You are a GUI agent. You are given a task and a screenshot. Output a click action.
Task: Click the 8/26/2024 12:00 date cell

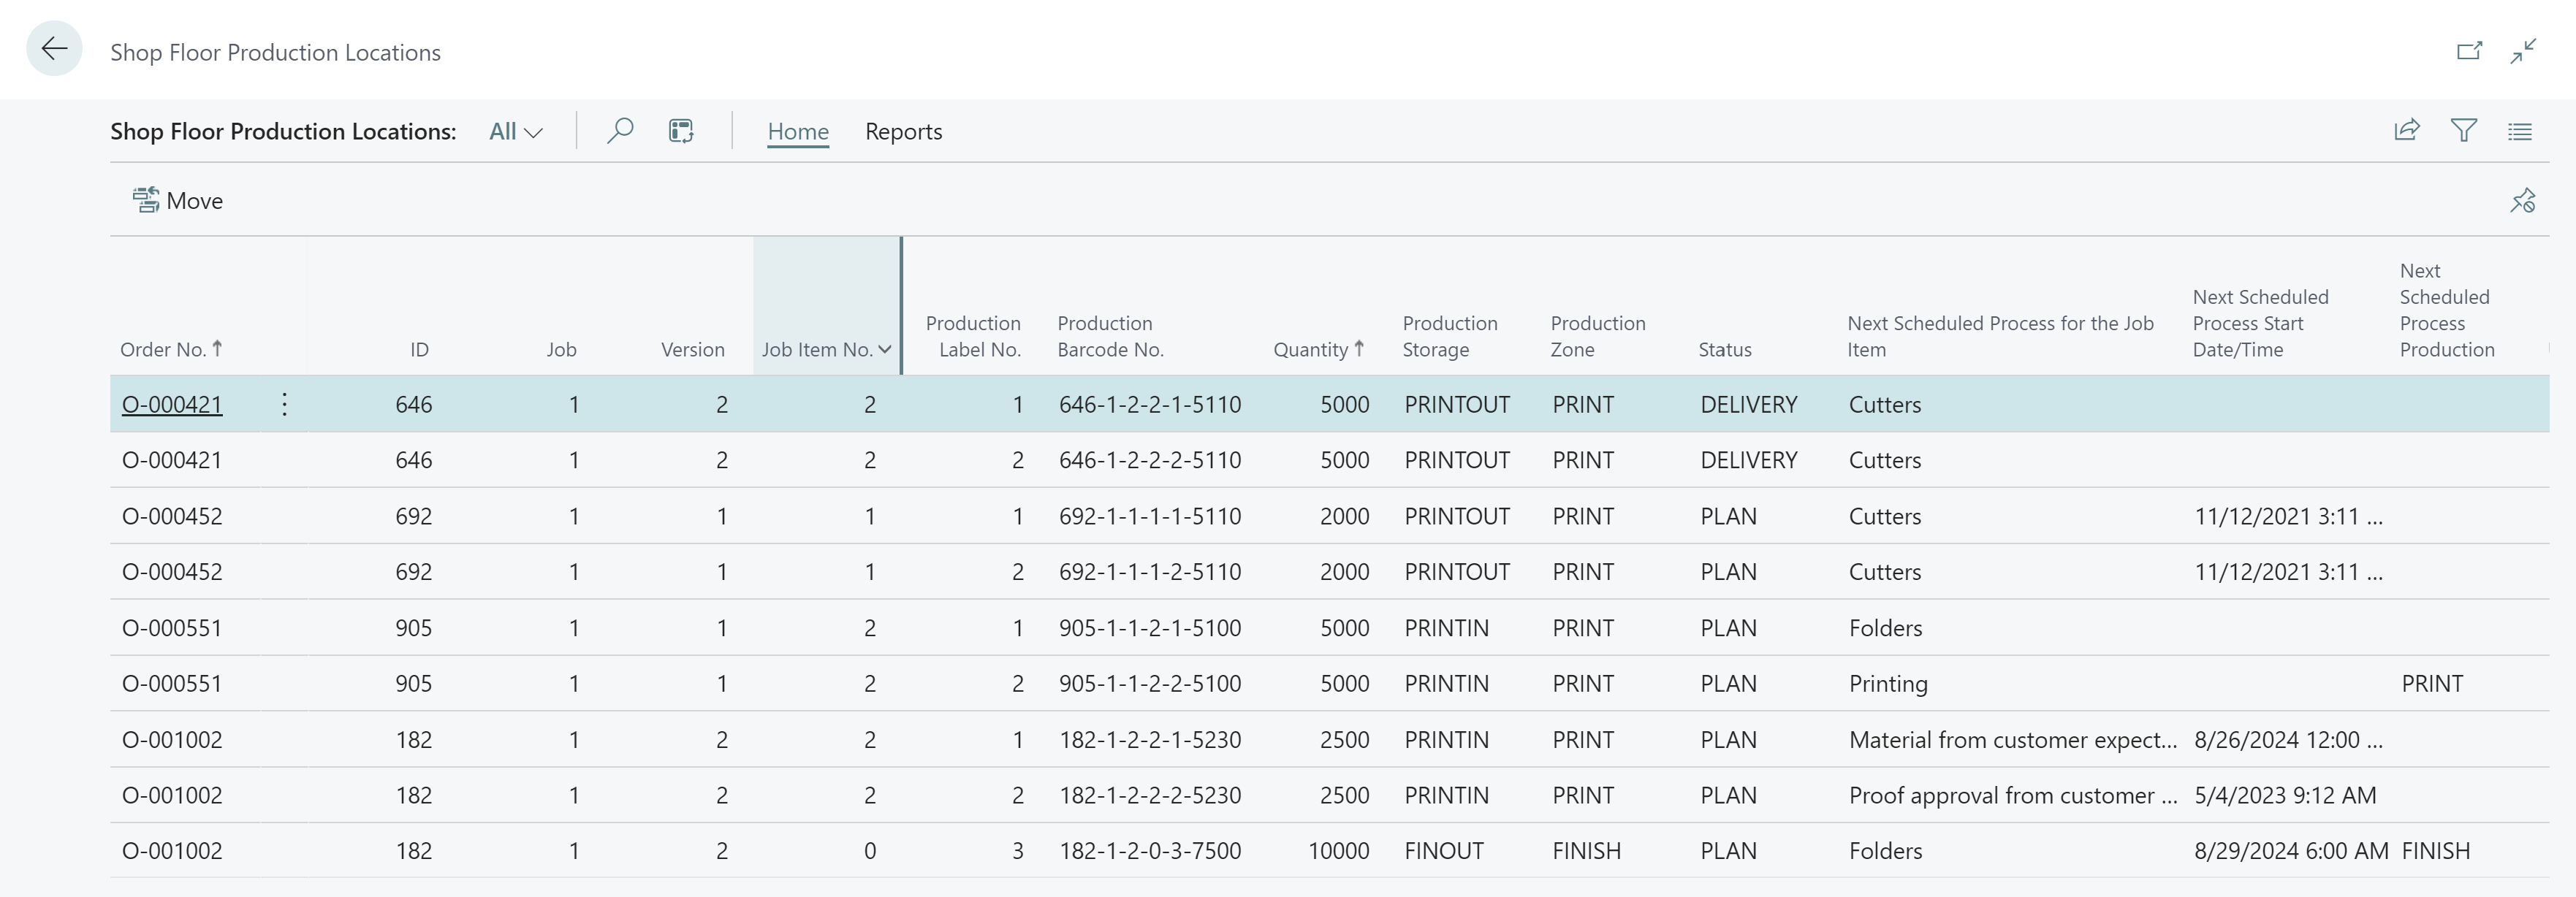[2288, 739]
